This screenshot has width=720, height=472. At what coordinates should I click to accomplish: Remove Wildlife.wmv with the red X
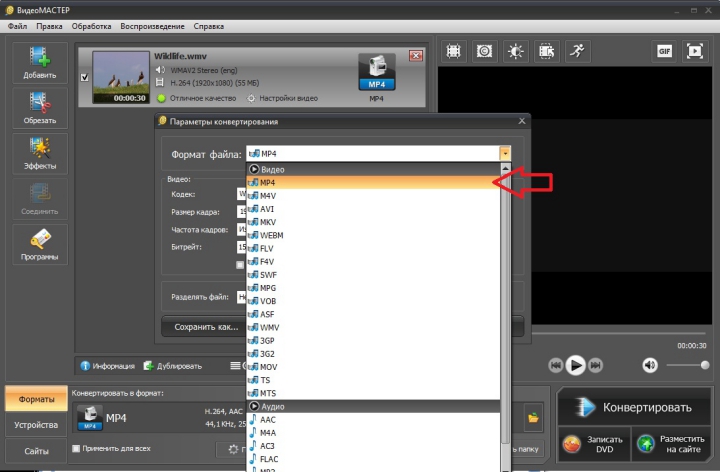coord(416,56)
